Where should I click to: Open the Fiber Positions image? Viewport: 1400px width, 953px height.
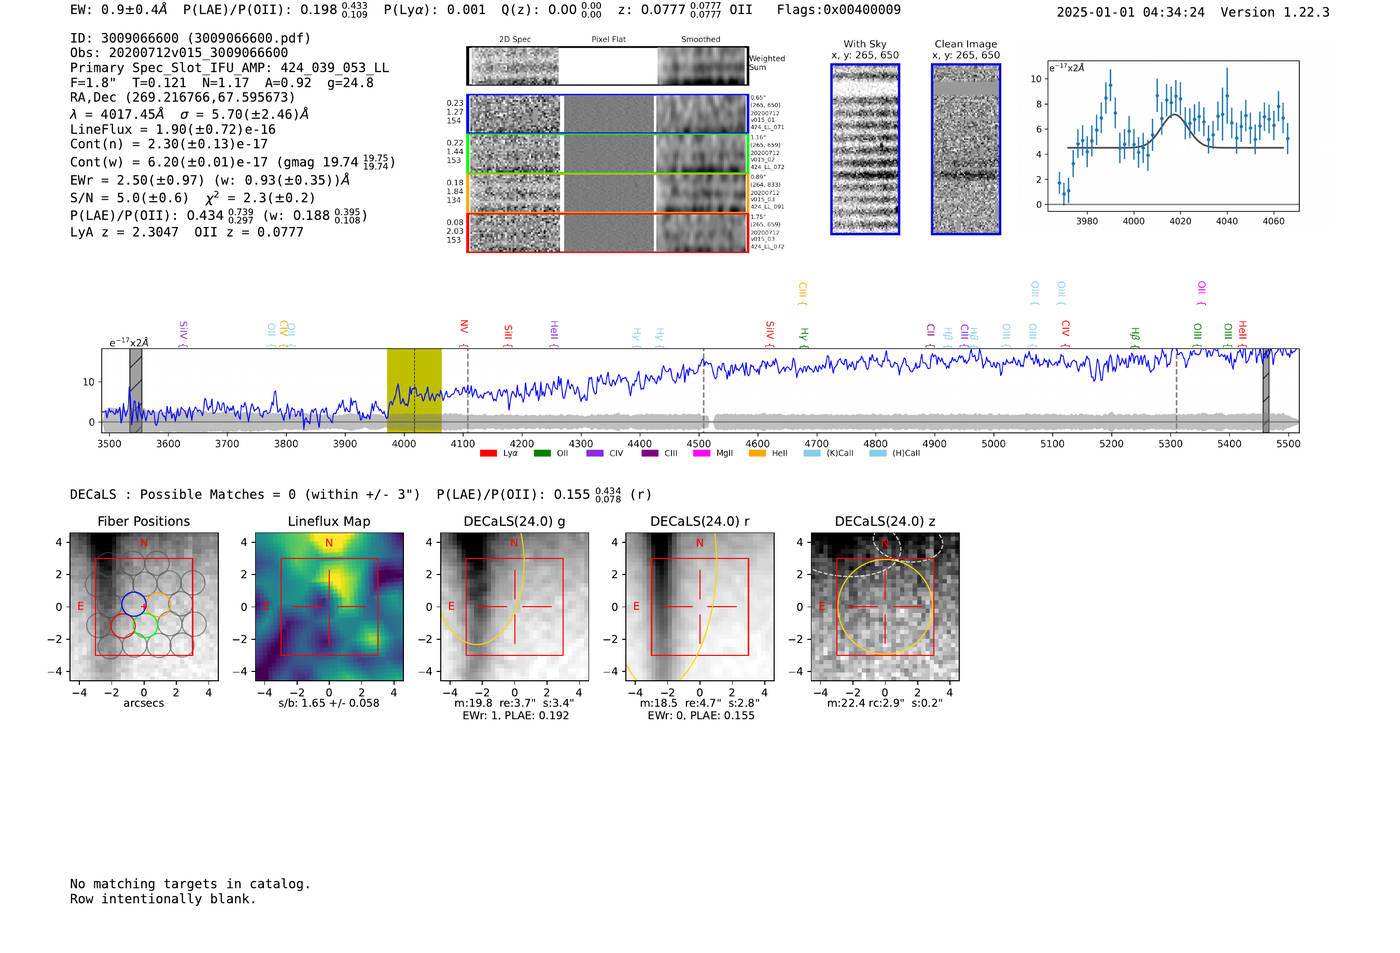point(144,607)
